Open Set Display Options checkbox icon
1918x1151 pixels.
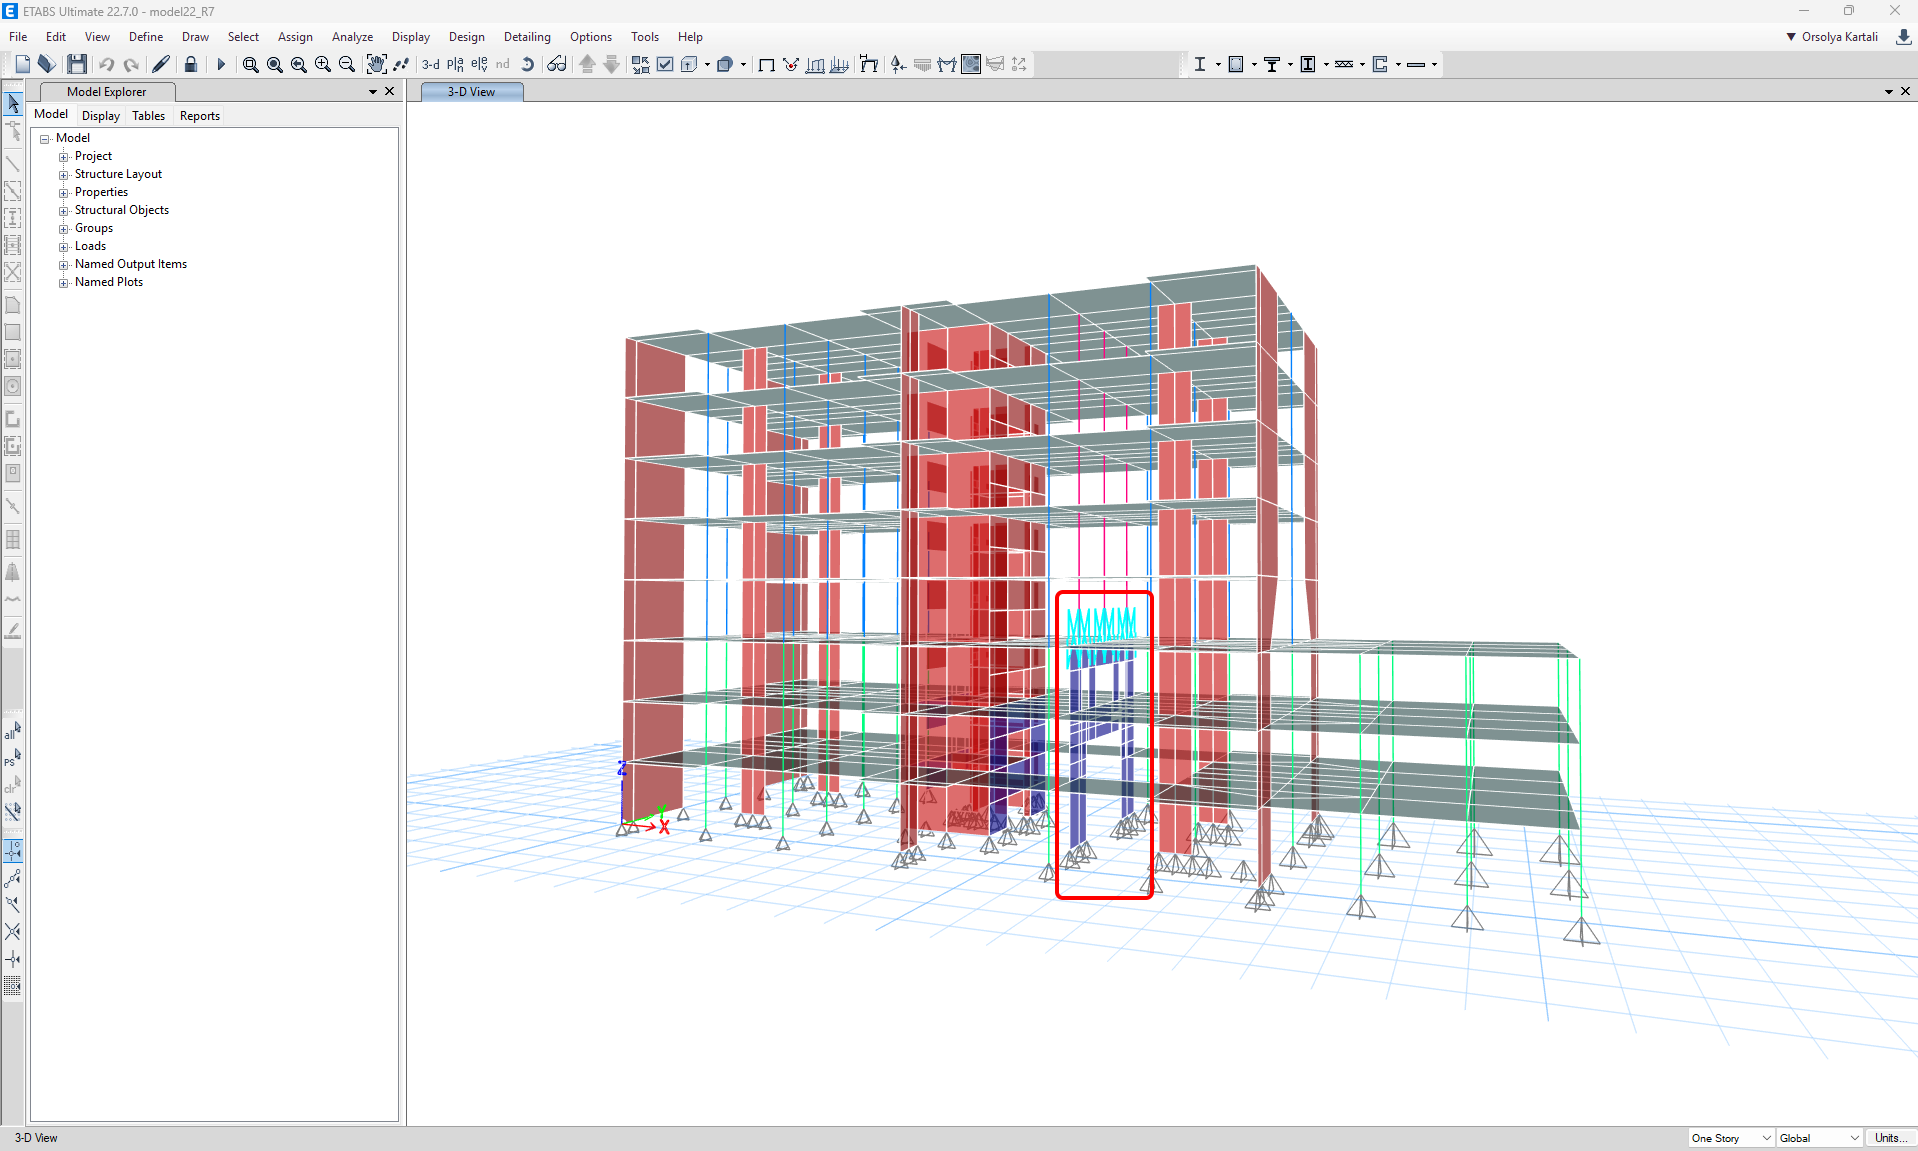(665, 64)
